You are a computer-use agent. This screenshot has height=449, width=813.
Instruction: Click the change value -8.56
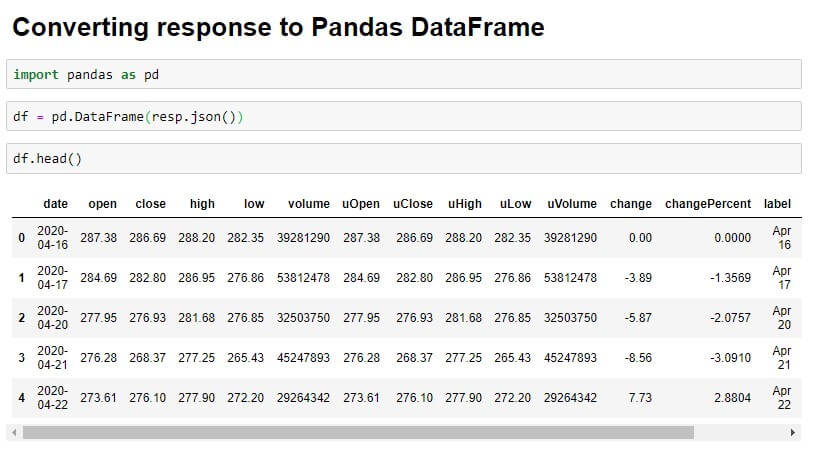pyautogui.click(x=638, y=358)
